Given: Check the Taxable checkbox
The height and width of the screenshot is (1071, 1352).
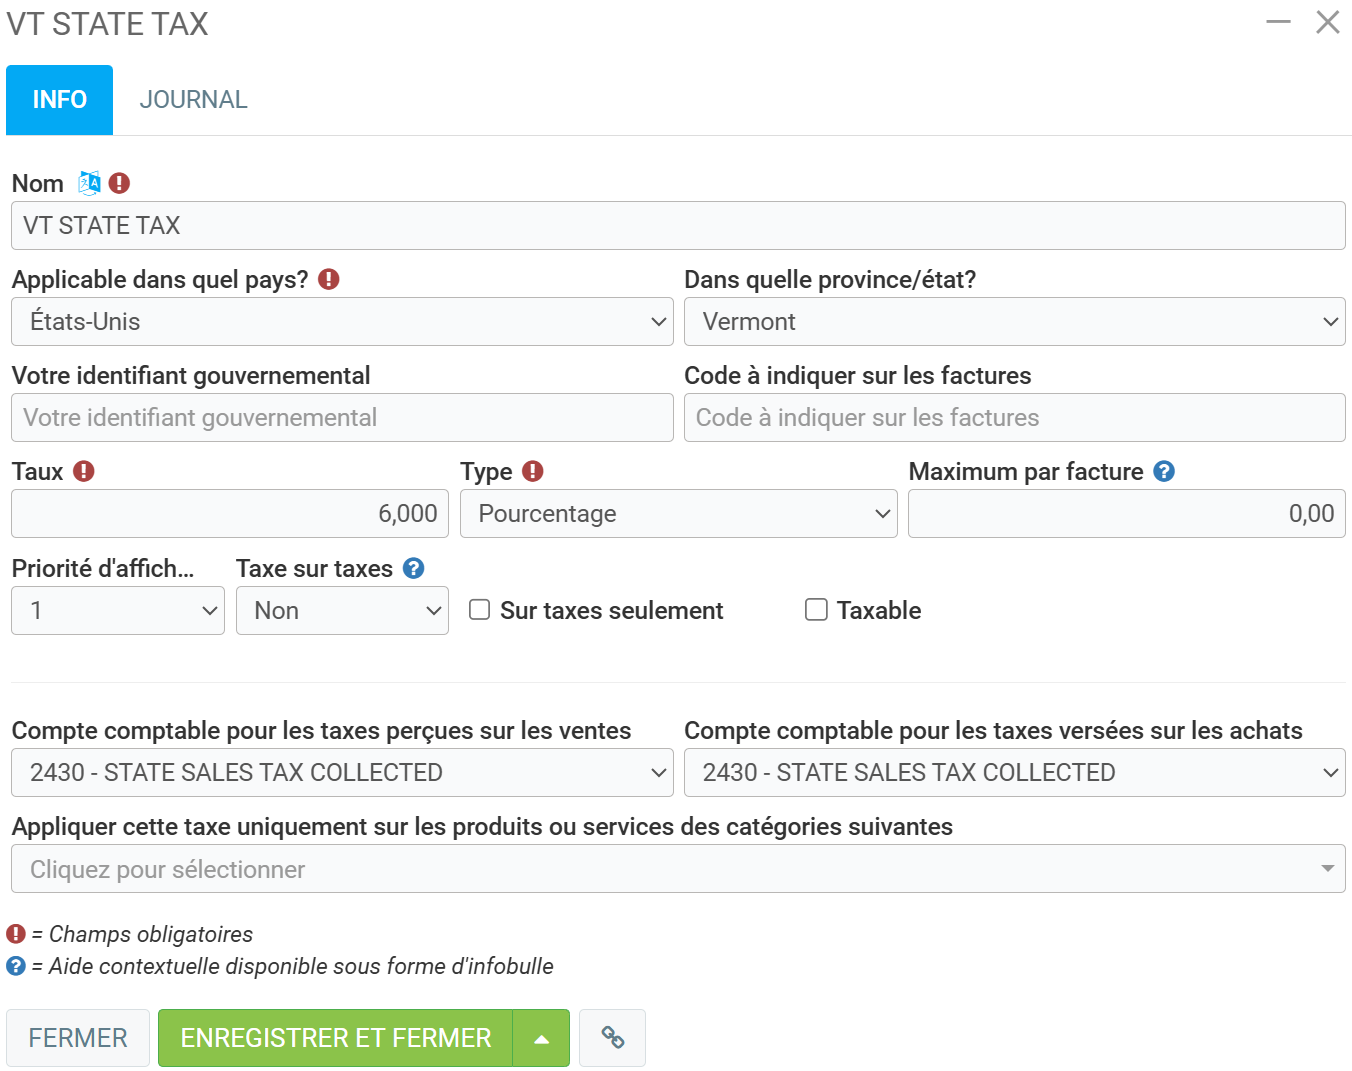Looking at the screenshot, I should pos(816,610).
